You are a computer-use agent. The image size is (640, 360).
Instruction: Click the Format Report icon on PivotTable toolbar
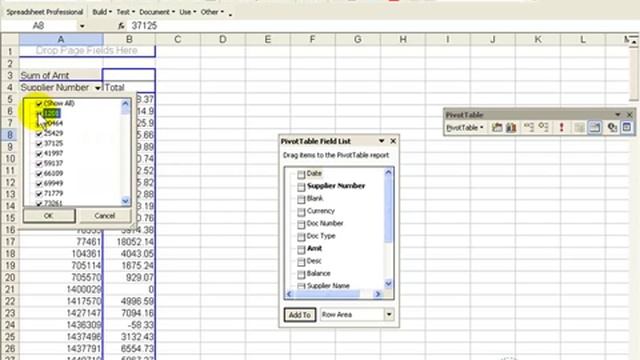click(x=497, y=128)
